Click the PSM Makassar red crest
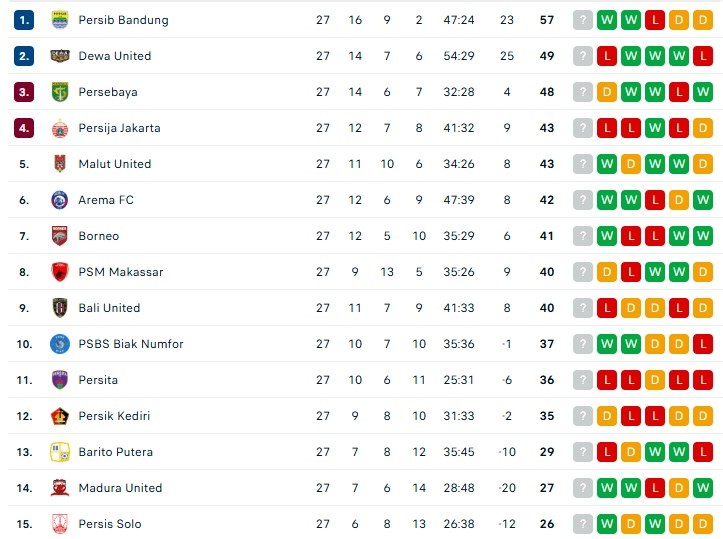The width and height of the screenshot is (723, 539). pos(59,272)
